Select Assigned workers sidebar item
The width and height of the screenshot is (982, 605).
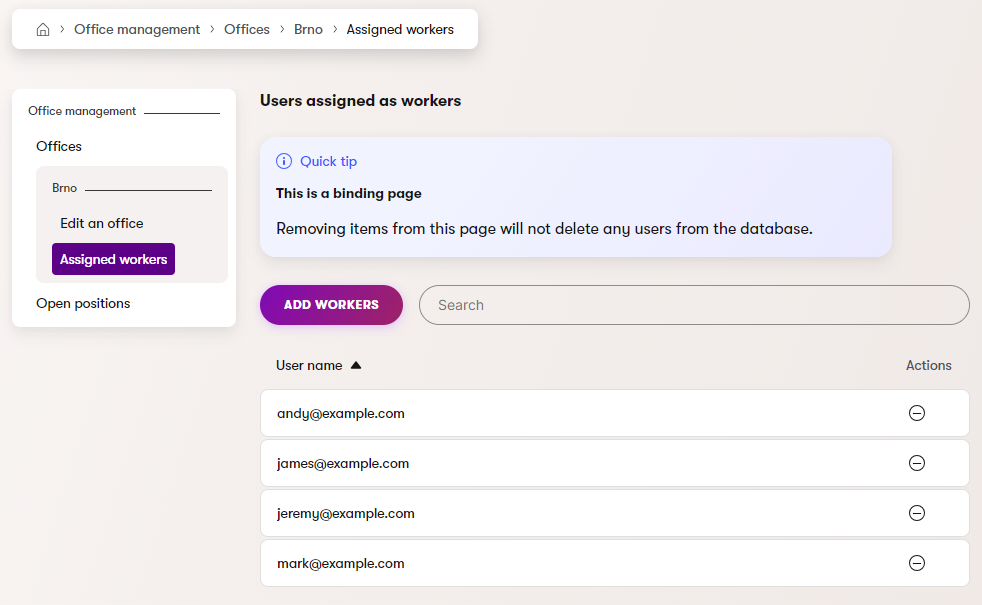click(113, 259)
